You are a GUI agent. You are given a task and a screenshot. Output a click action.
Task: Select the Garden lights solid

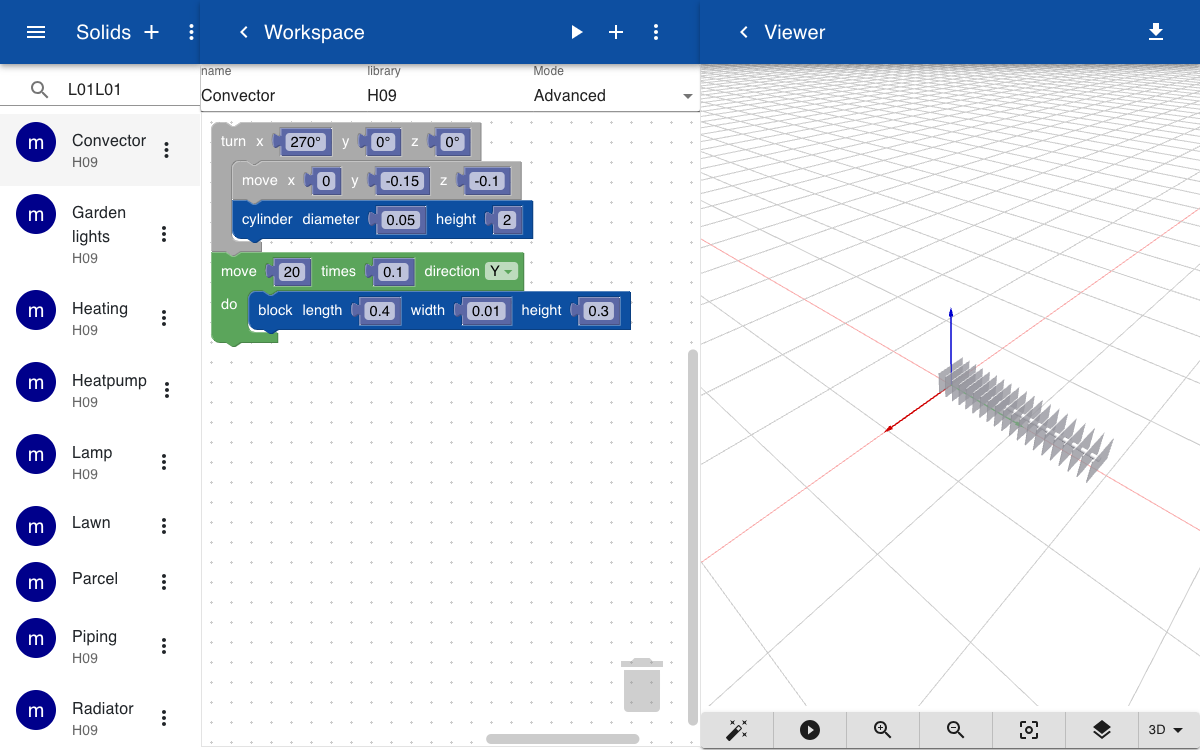tap(100, 234)
